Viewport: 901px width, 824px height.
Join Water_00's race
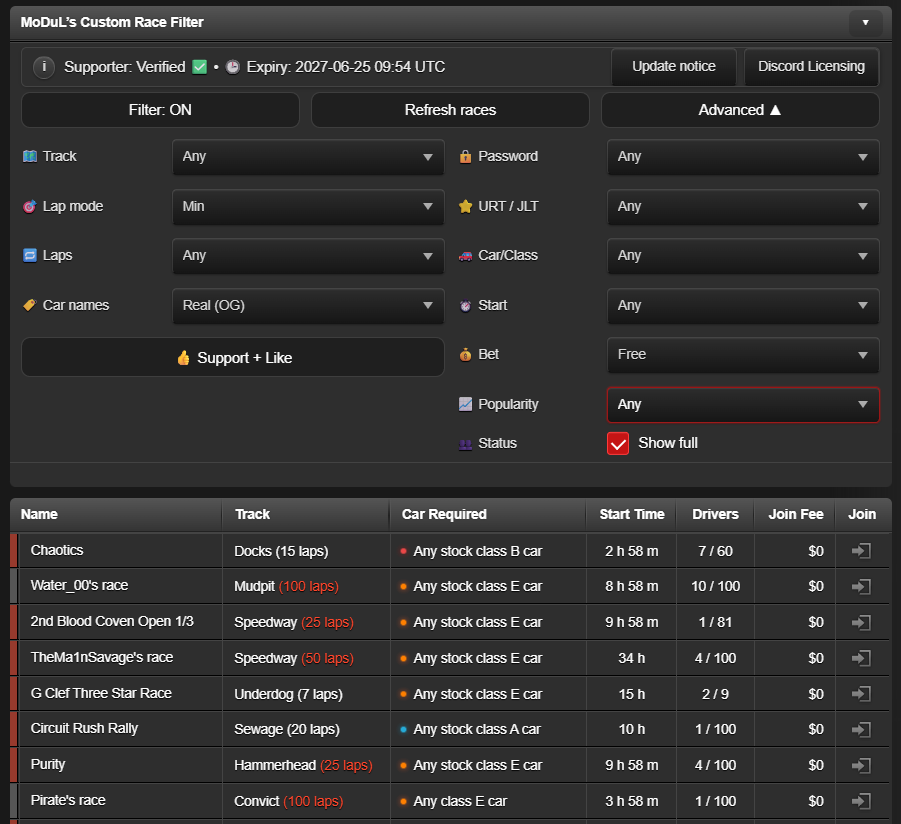(x=861, y=587)
